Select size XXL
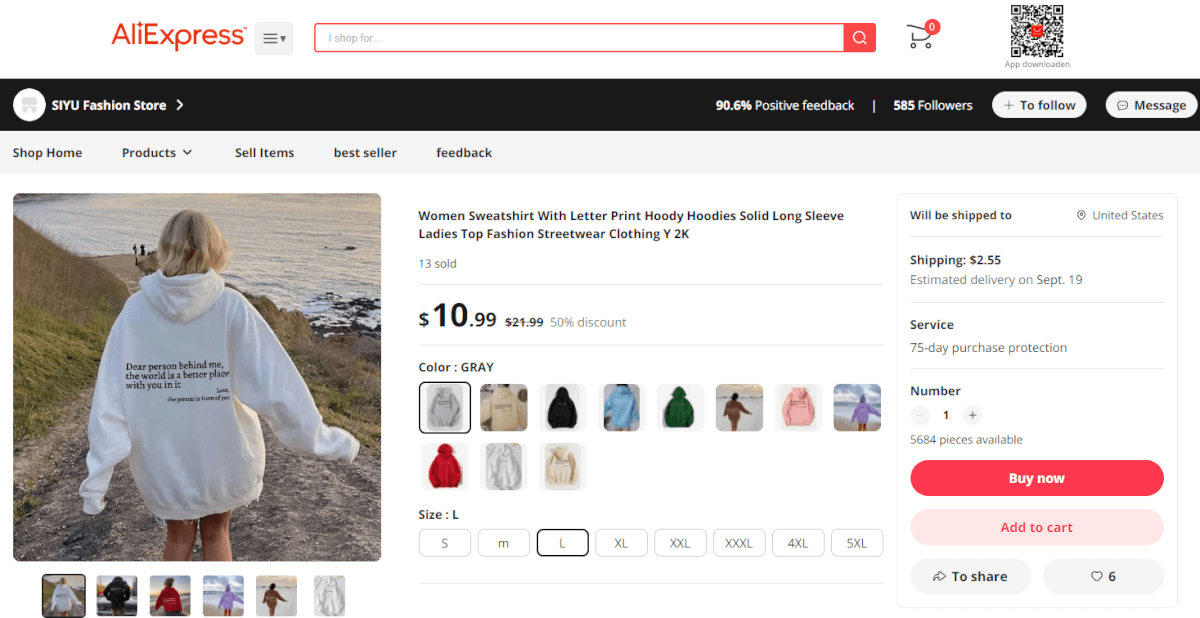 point(681,543)
